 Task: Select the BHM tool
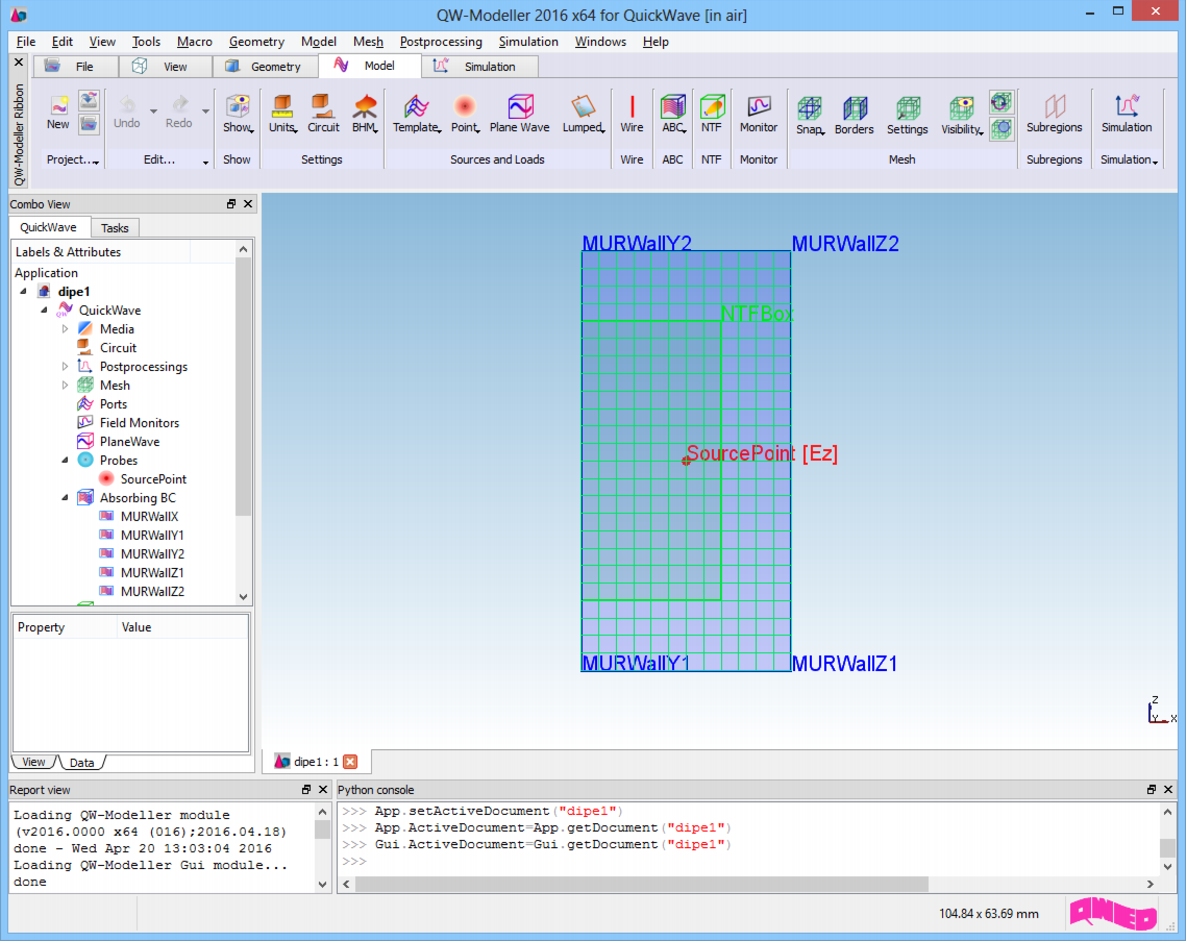pos(365,114)
